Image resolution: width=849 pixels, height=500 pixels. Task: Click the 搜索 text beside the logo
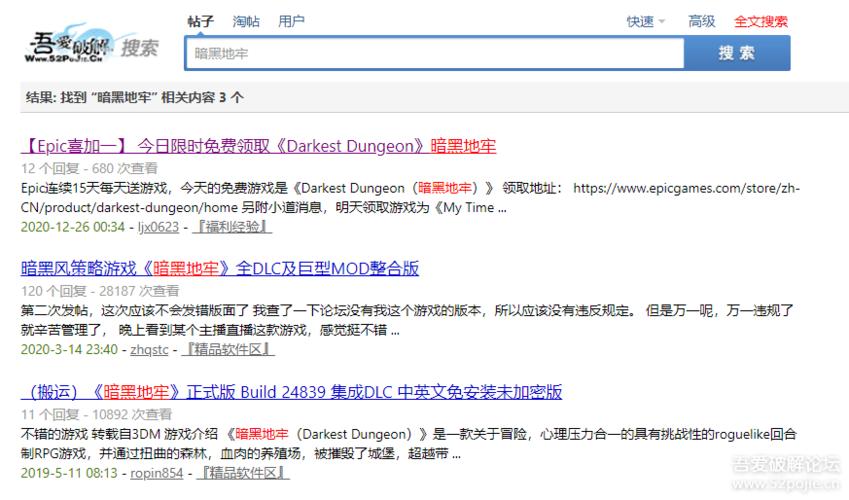(140, 48)
